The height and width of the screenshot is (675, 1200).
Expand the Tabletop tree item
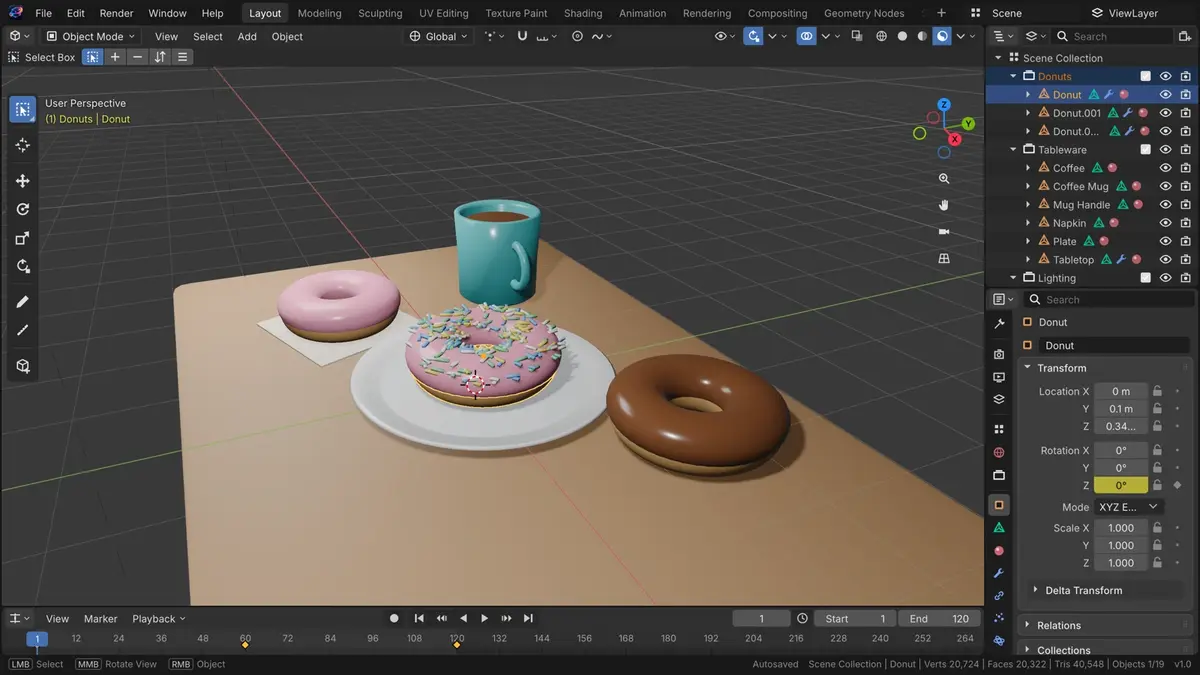(1028, 260)
